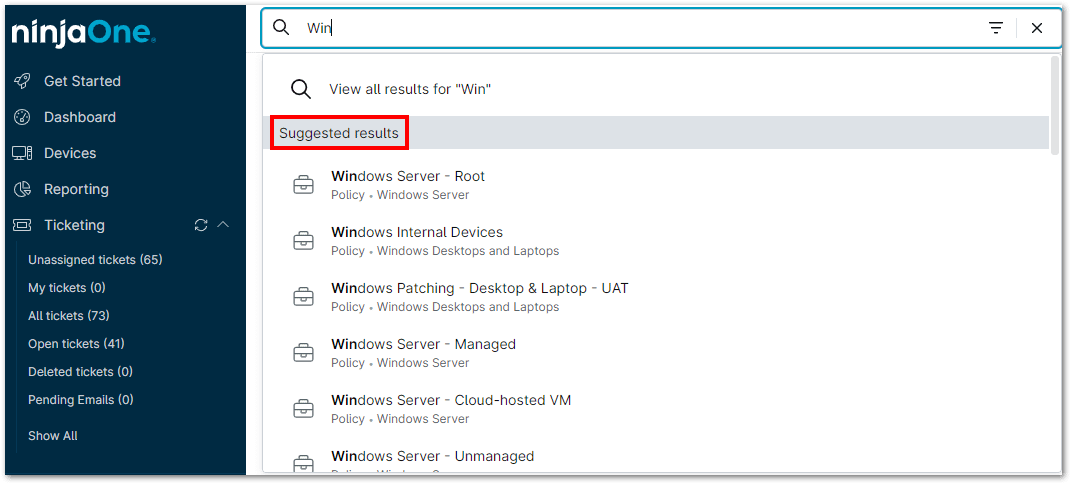This screenshot has height=484, width=1071.
Task: View all results for "Win"
Action: 409,89
